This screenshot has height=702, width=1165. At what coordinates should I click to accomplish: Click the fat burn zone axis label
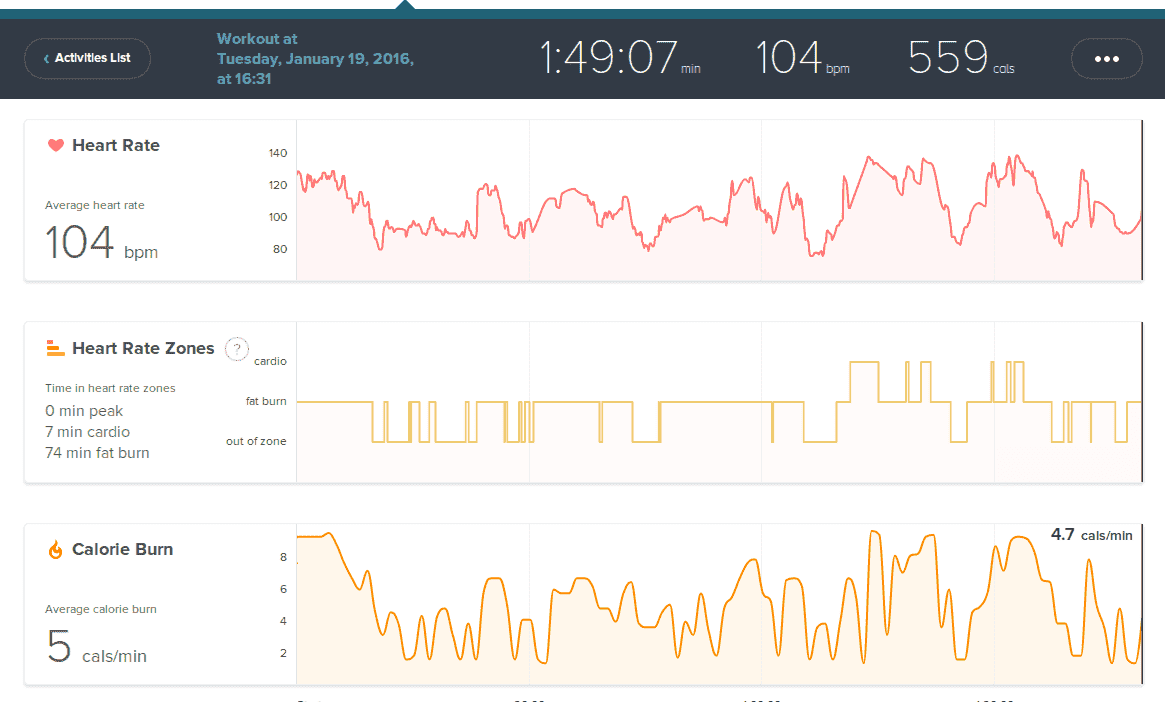tap(266, 401)
